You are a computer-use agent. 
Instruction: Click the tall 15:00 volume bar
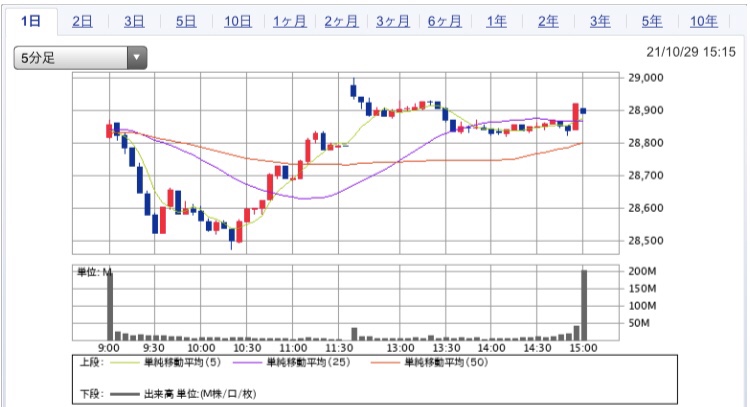click(584, 305)
